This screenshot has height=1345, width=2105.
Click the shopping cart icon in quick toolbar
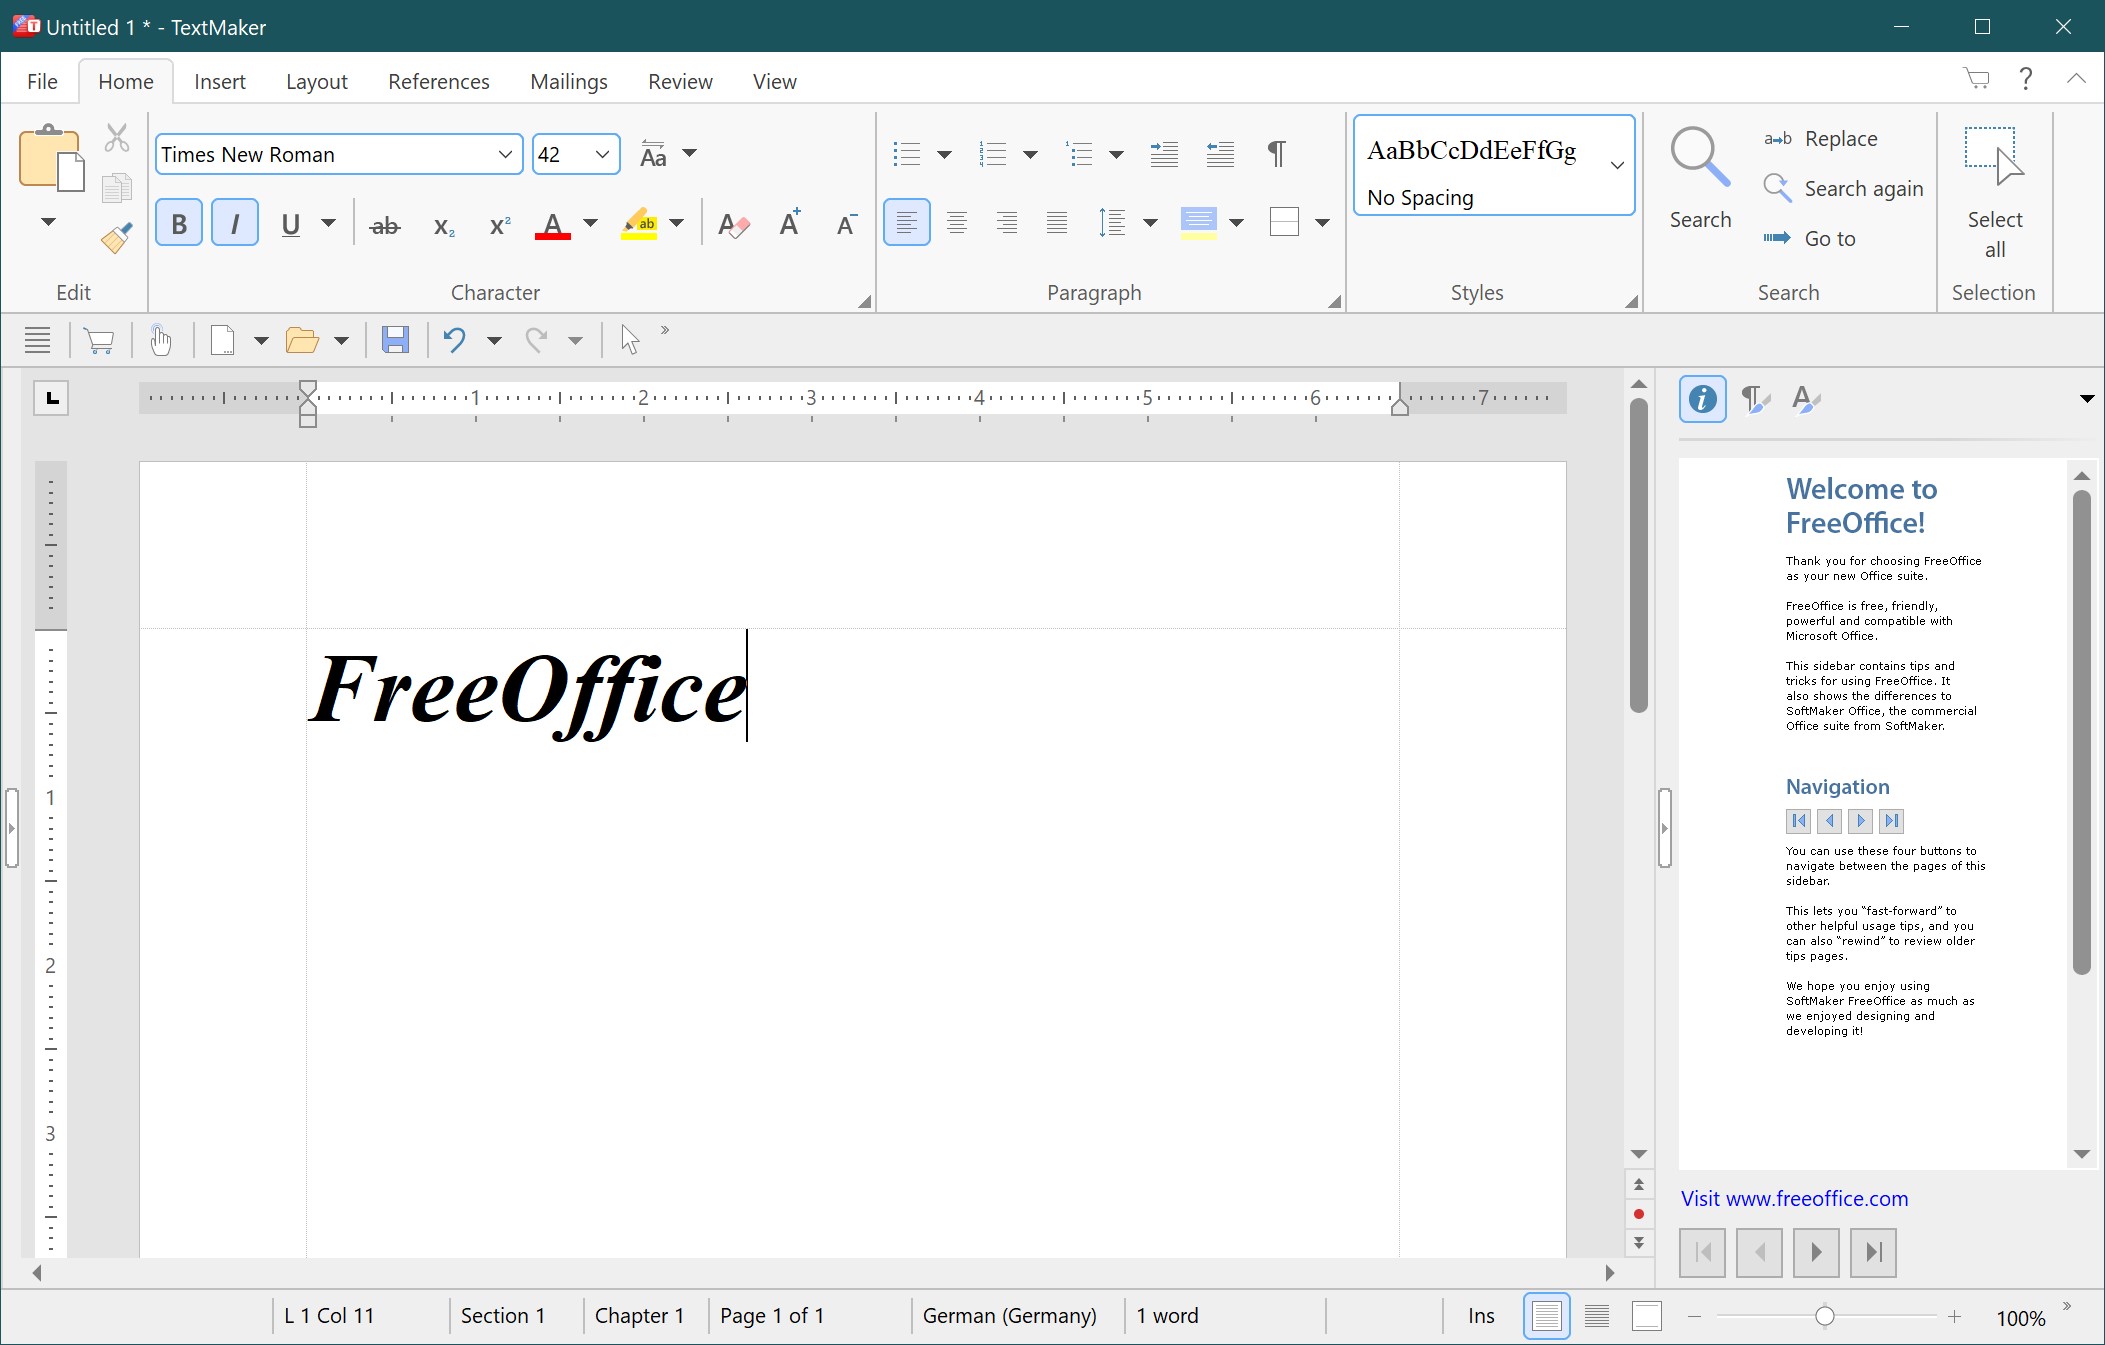[98, 341]
